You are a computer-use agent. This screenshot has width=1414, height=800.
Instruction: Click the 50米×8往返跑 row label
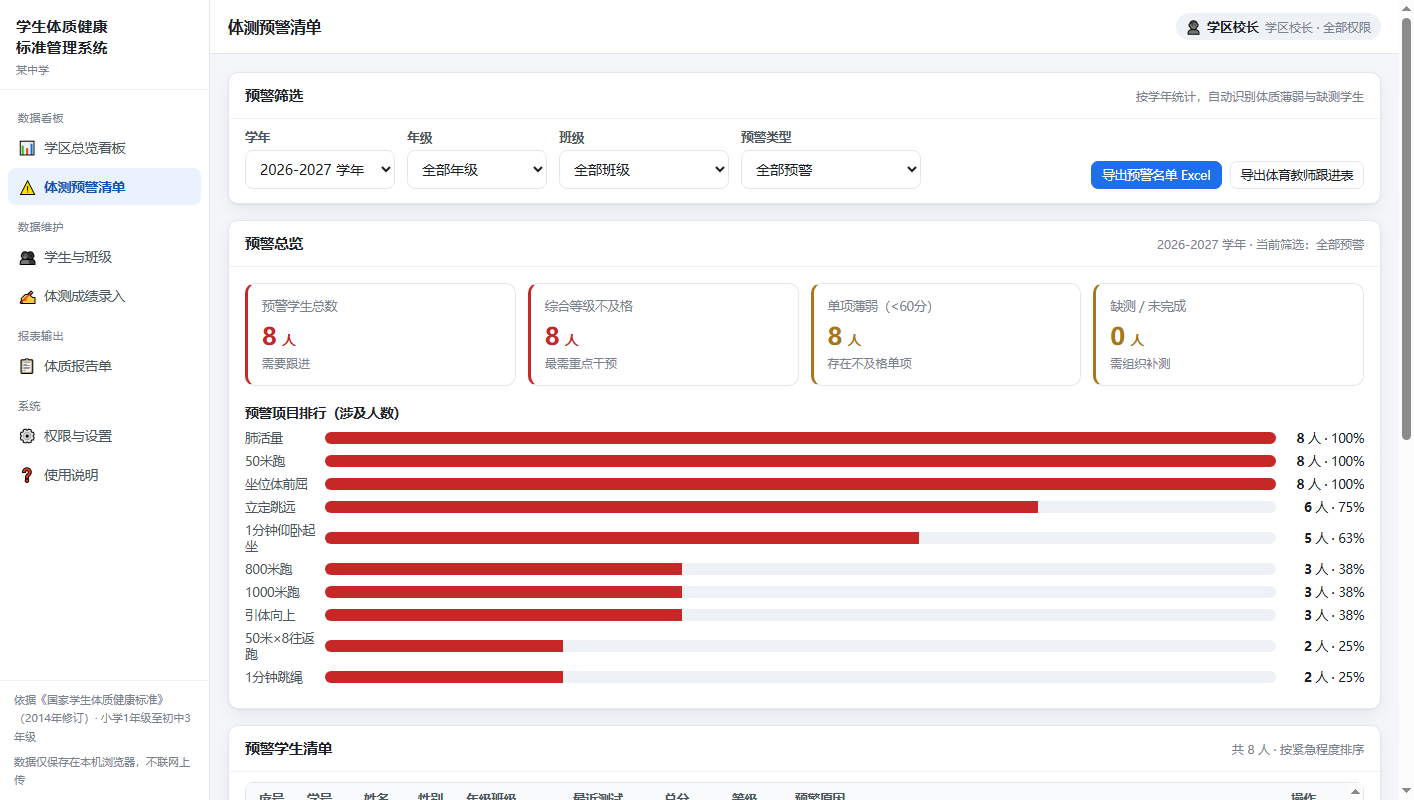tap(280, 646)
